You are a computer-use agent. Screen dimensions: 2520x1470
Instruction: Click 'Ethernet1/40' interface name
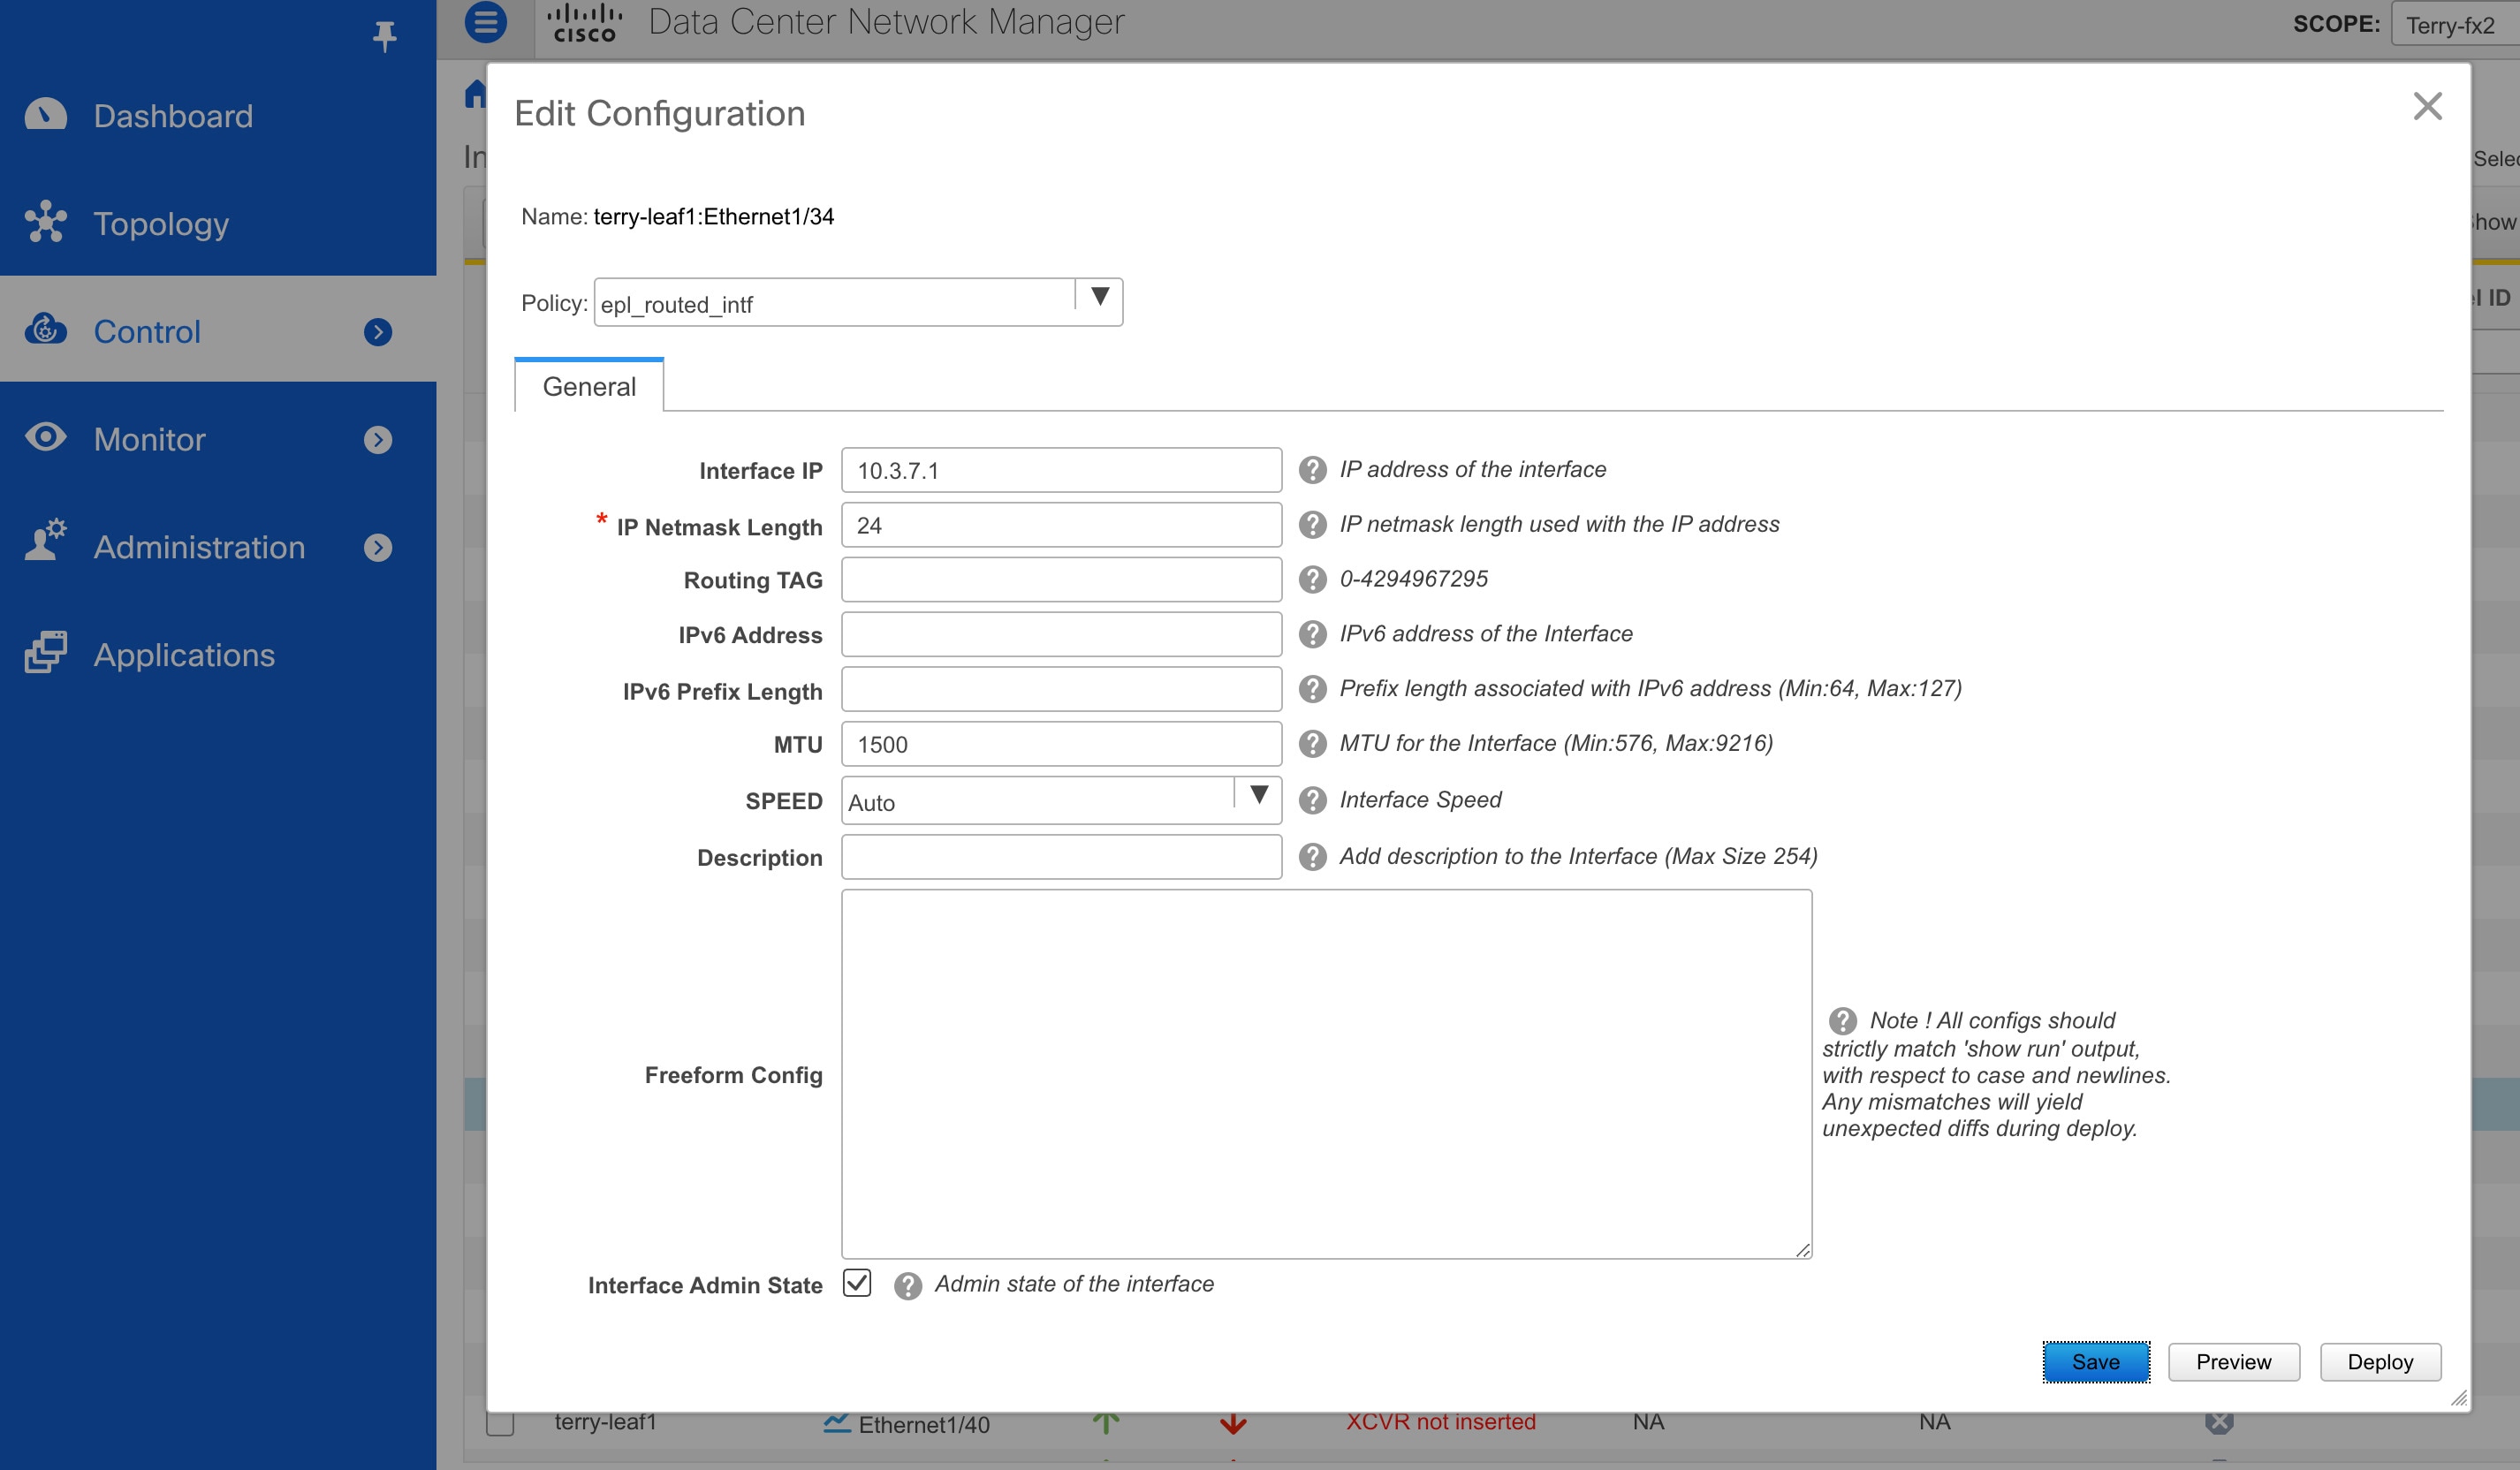point(924,1424)
